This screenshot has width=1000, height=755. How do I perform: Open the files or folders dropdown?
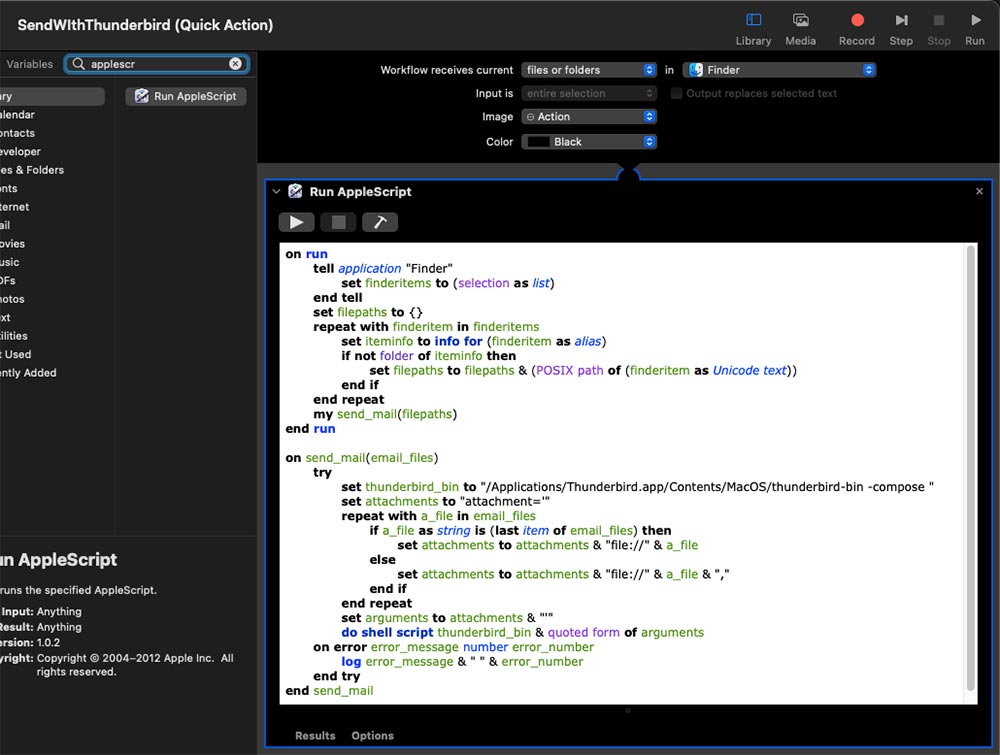tap(589, 70)
